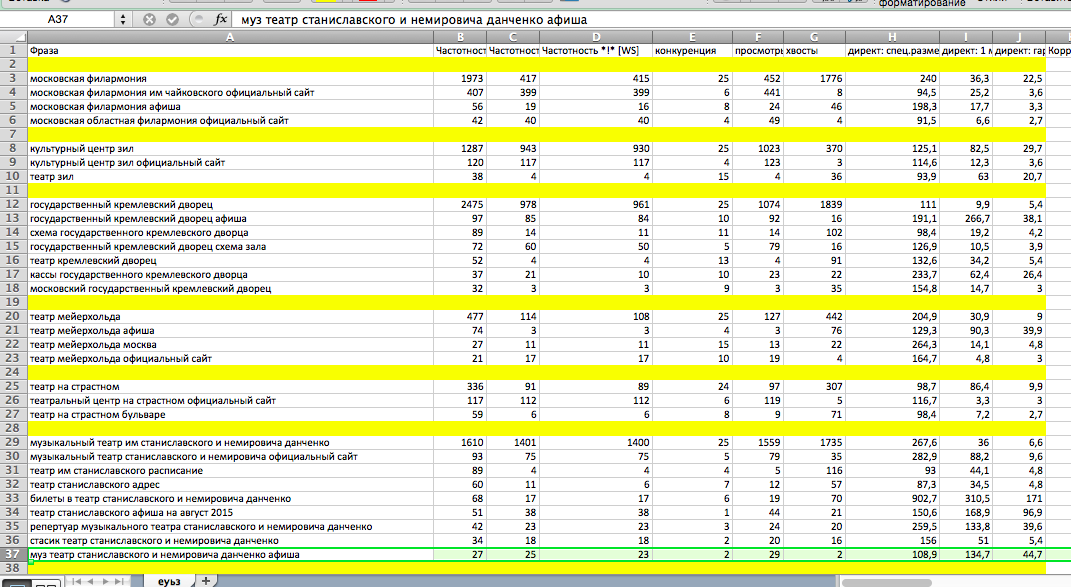The width and height of the screenshot is (1071, 587).
Task: Select cell театр зил
Action: click(x=230, y=176)
